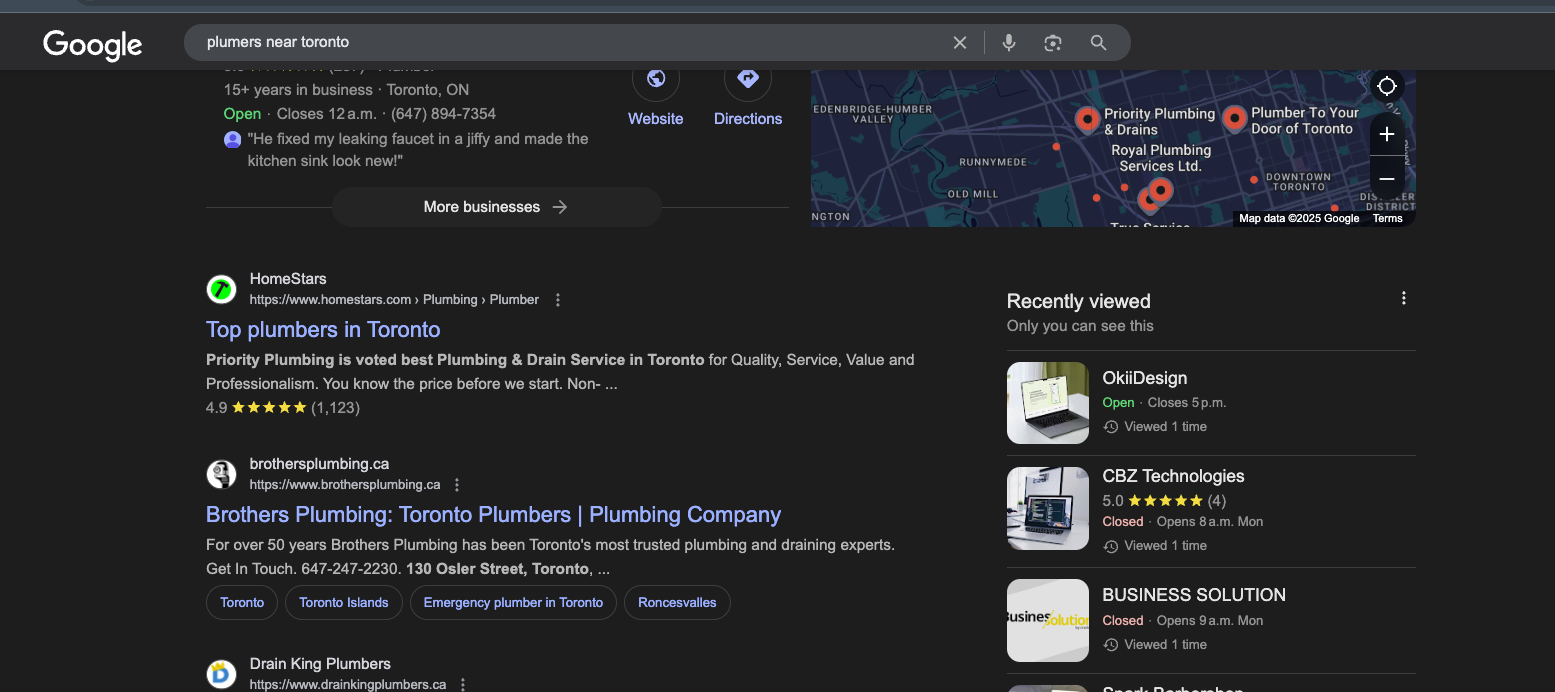
Task: Click inside the search box text
Action: tap(278, 43)
